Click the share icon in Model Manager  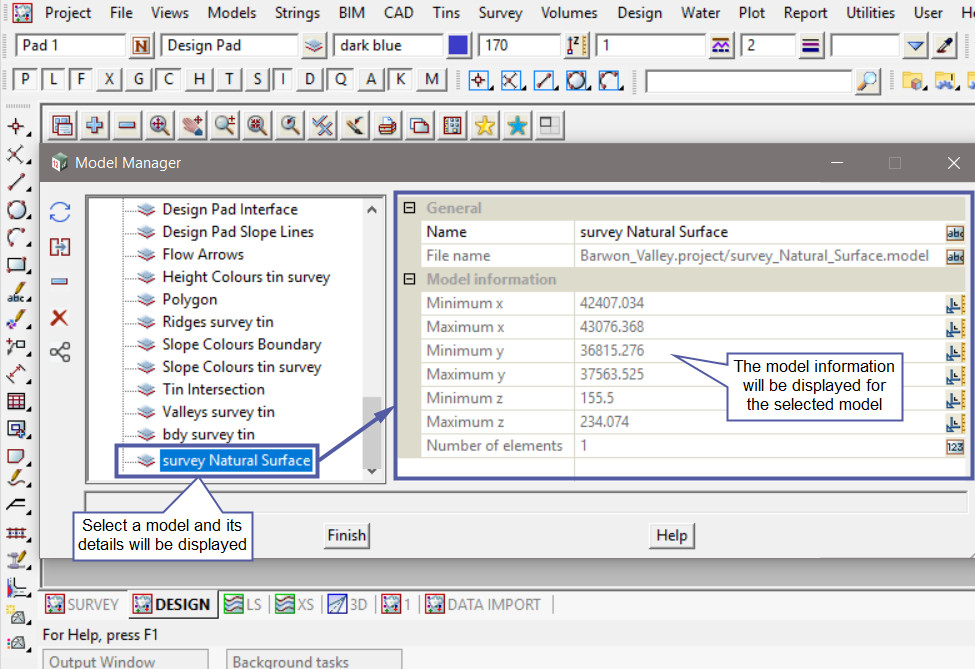tap(60, 352)
